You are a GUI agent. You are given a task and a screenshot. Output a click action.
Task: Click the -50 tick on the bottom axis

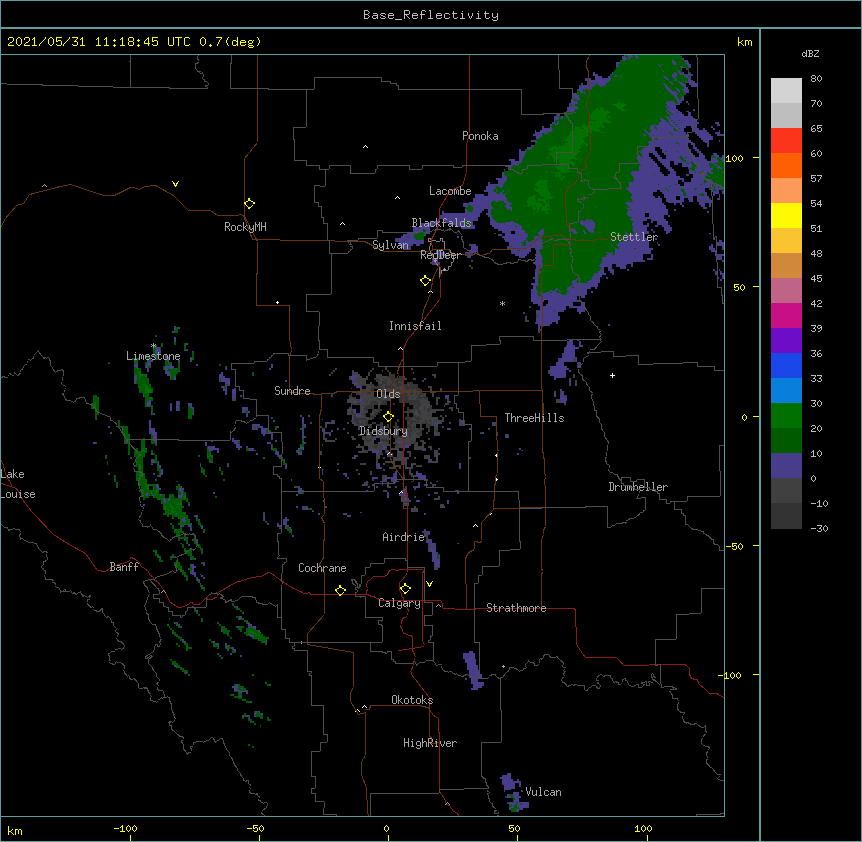[255, 828]
